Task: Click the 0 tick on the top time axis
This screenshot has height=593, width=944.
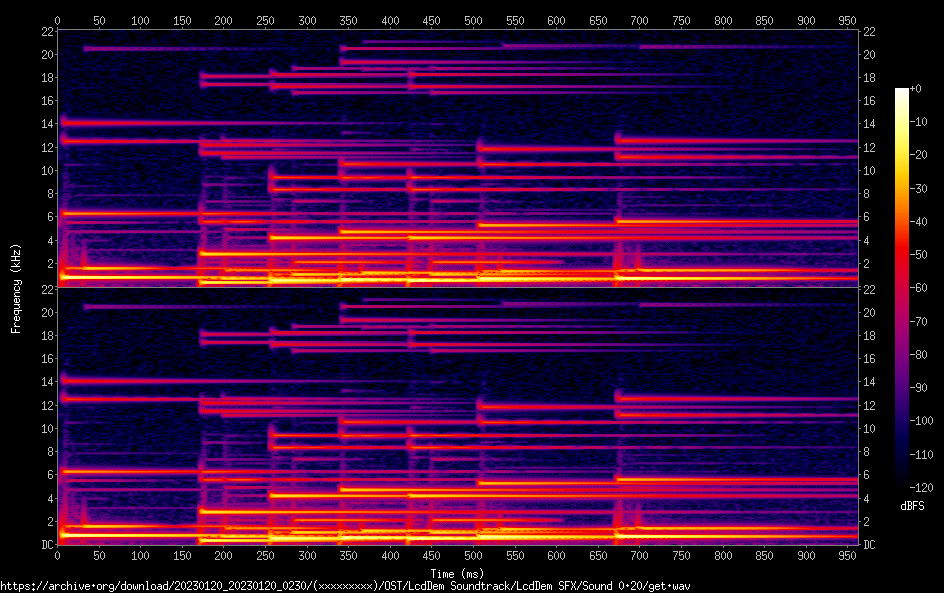Action: click(58, 19)
